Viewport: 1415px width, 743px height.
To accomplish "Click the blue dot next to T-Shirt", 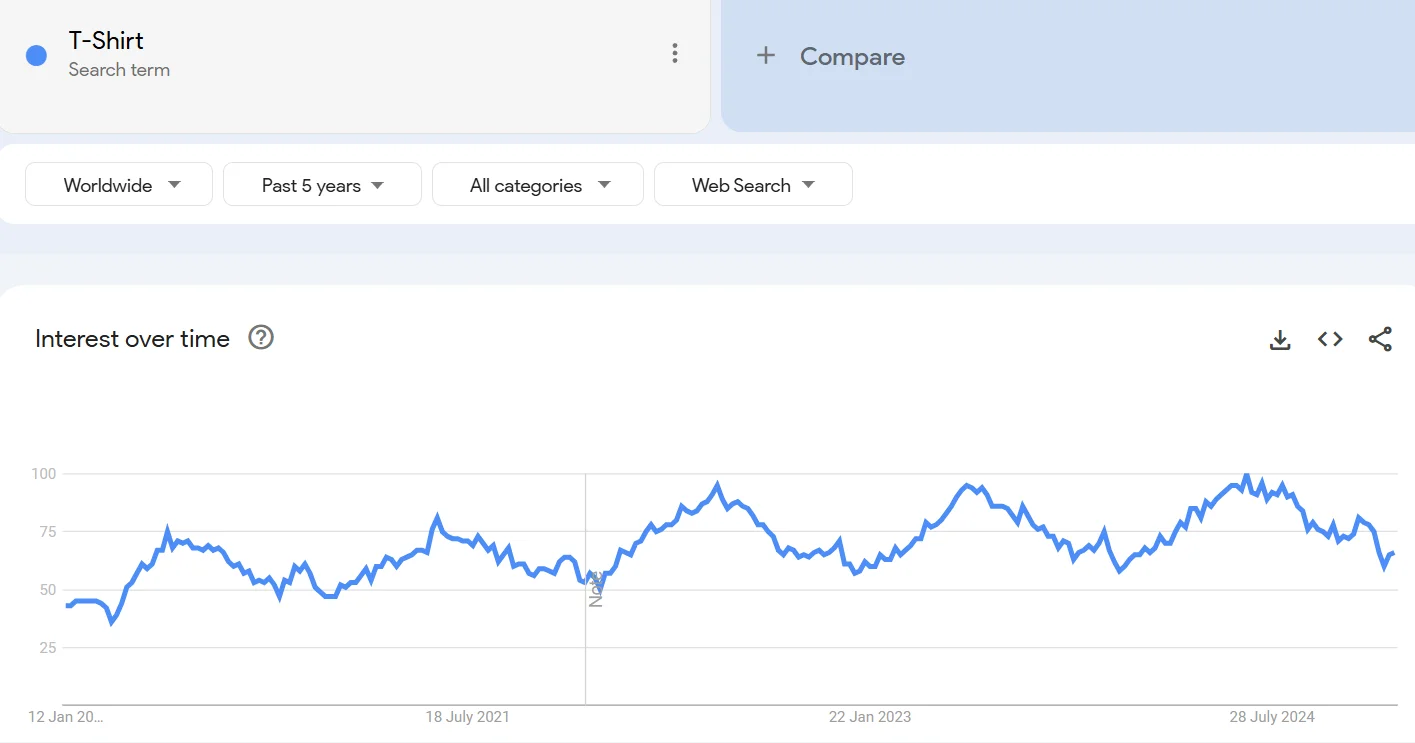I will (37, 56).
